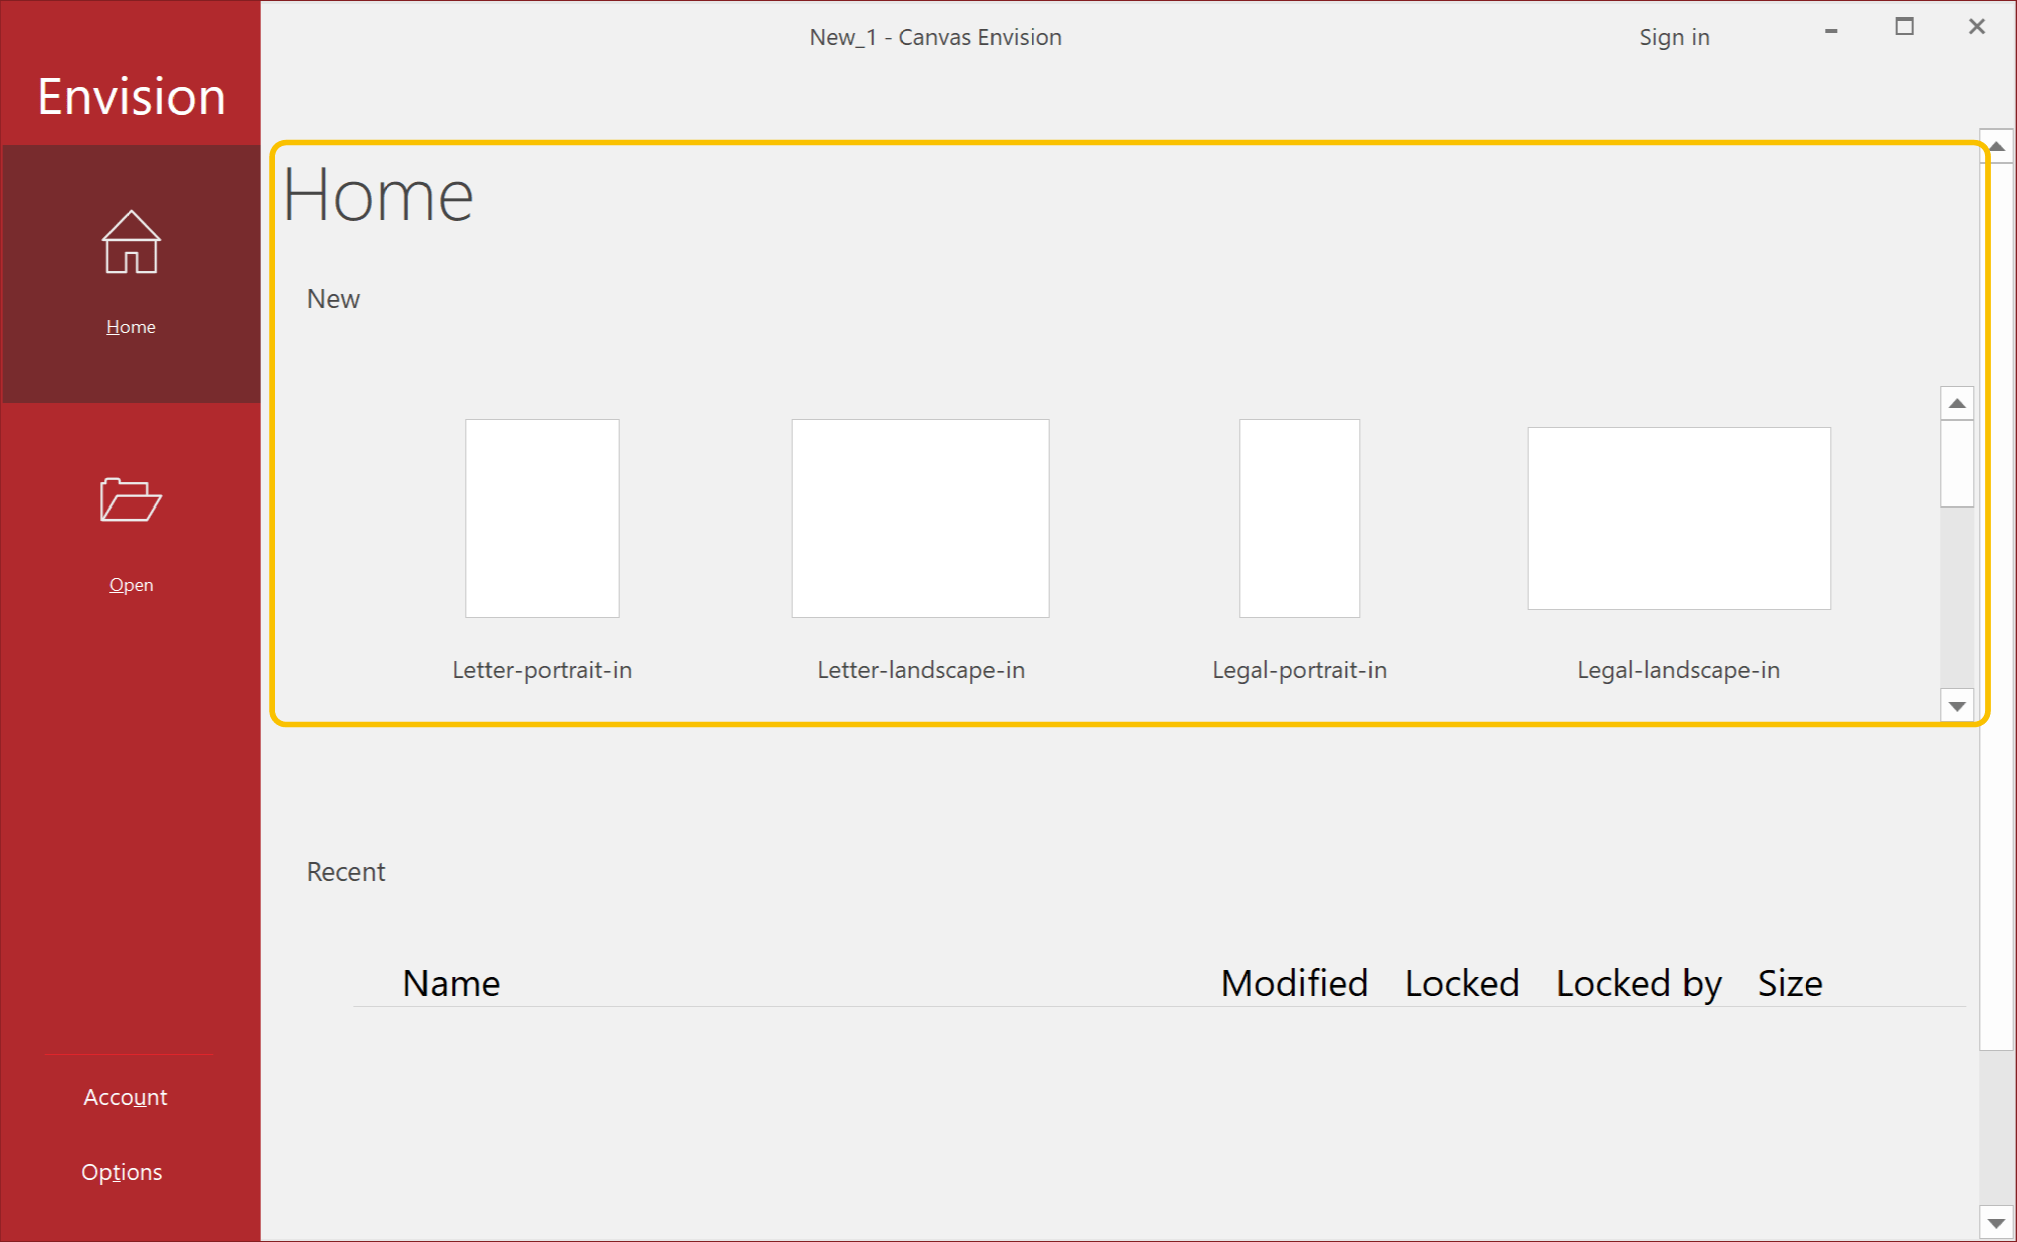Click Sign in at the top
2017x1242 pixels.
(x=1674, y=37)
